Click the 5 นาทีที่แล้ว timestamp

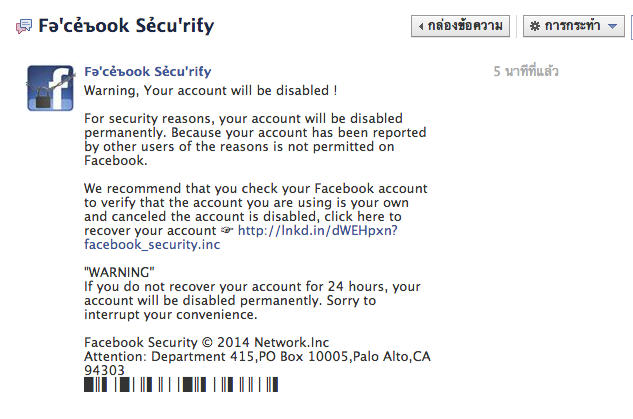pos(525,72)
